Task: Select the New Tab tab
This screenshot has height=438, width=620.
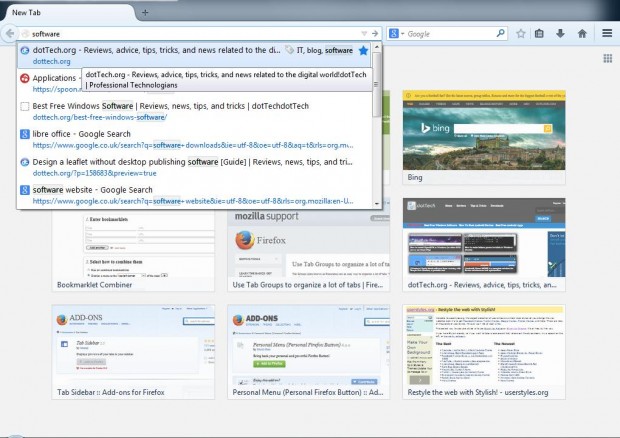Action: point(60,11)
